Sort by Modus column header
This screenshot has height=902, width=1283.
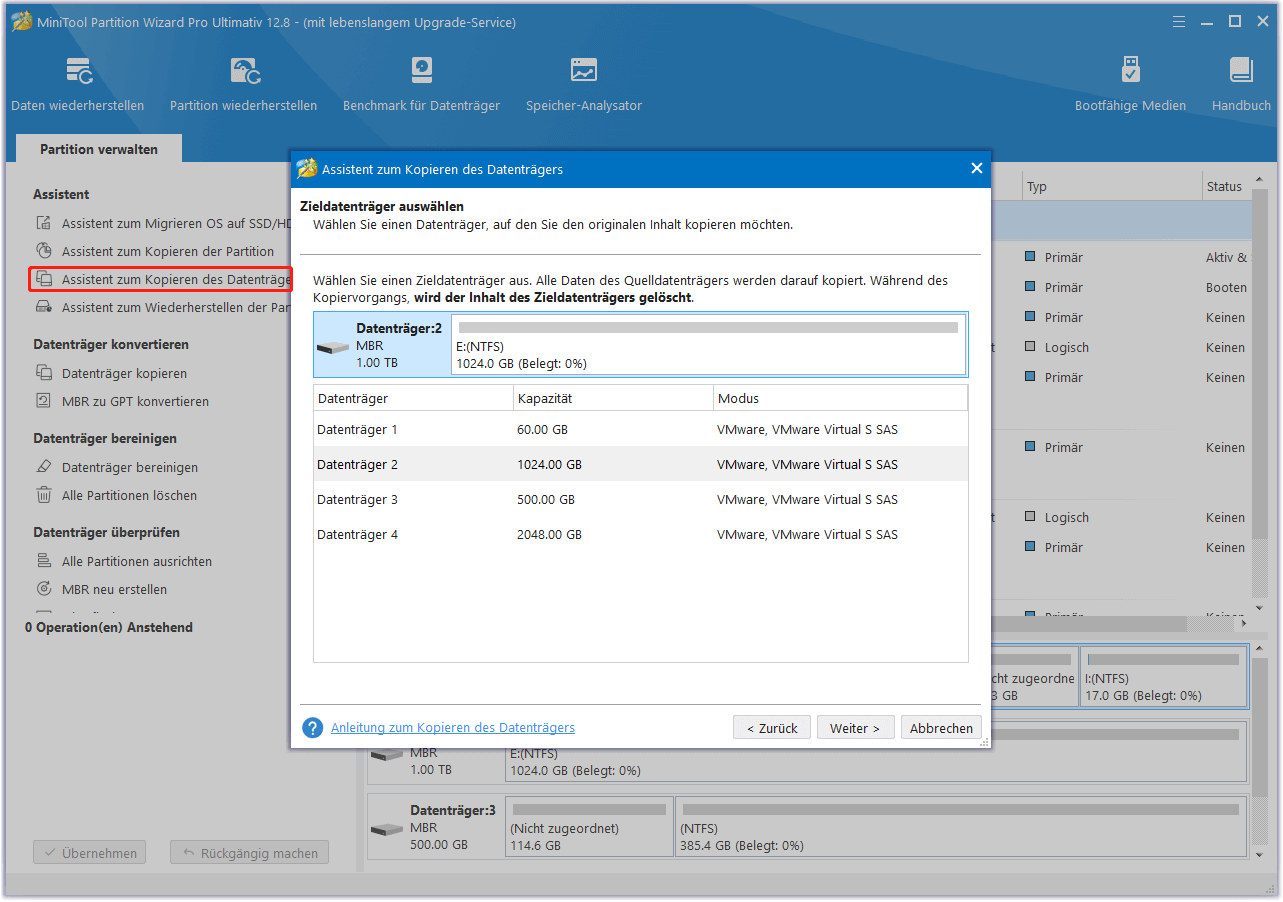(x=840, y=398)
